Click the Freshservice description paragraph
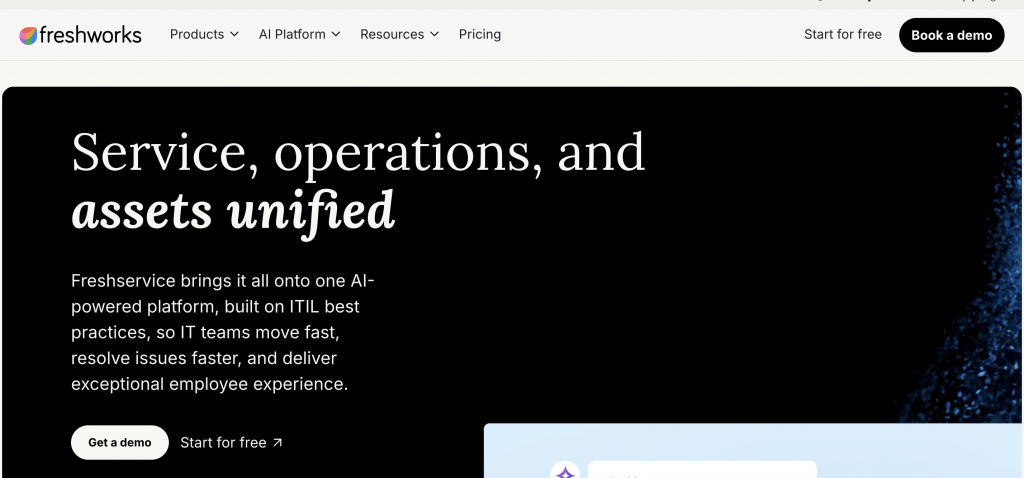The image size is (1024, 478). [223, 332]
